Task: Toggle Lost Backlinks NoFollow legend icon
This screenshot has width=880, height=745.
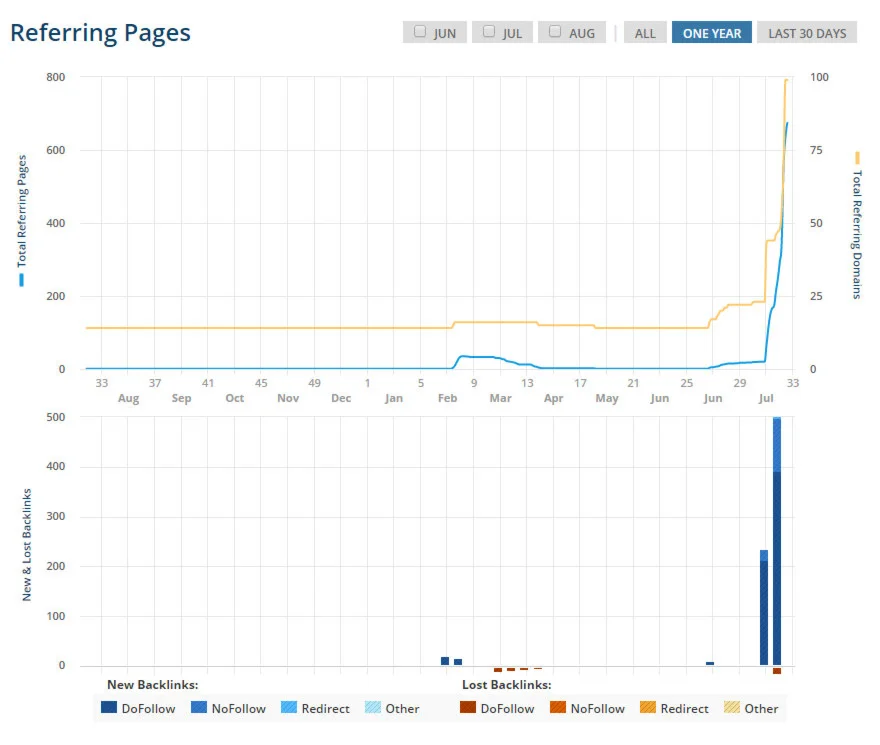Action: tap(558, 707)
